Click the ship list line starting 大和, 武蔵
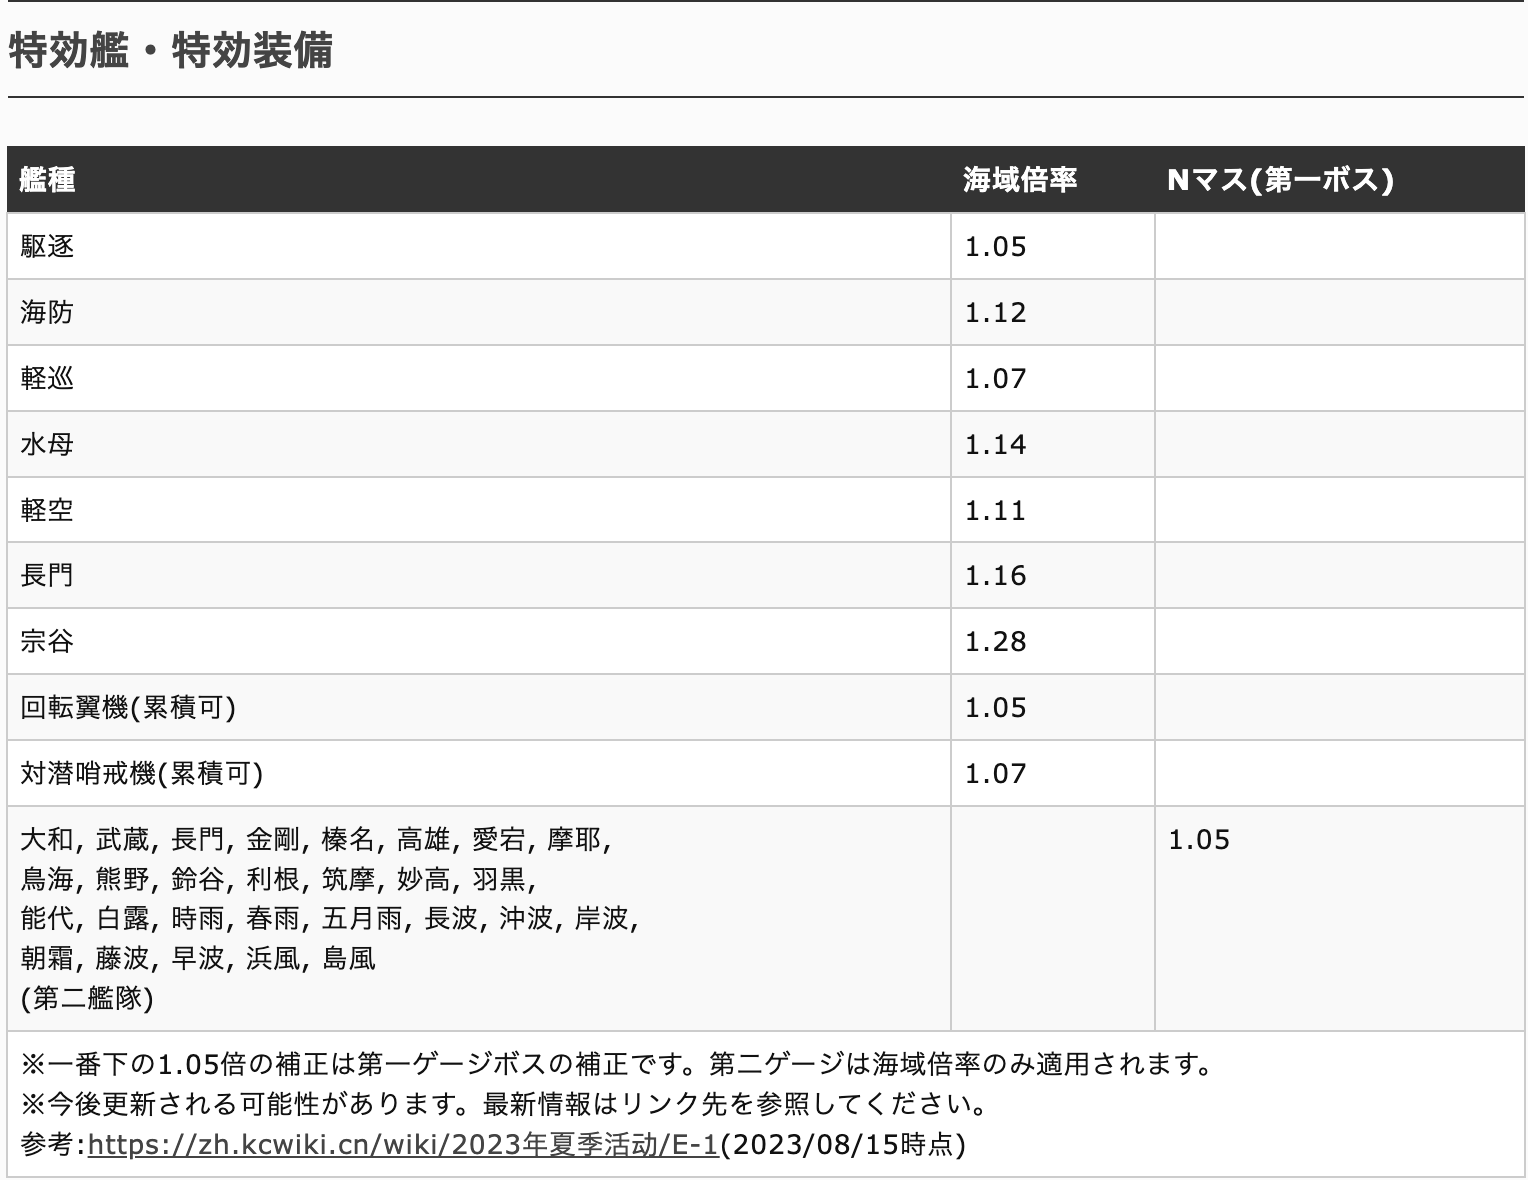The height and width of the screenshot is (1180, 1528). tap(316, 839)
